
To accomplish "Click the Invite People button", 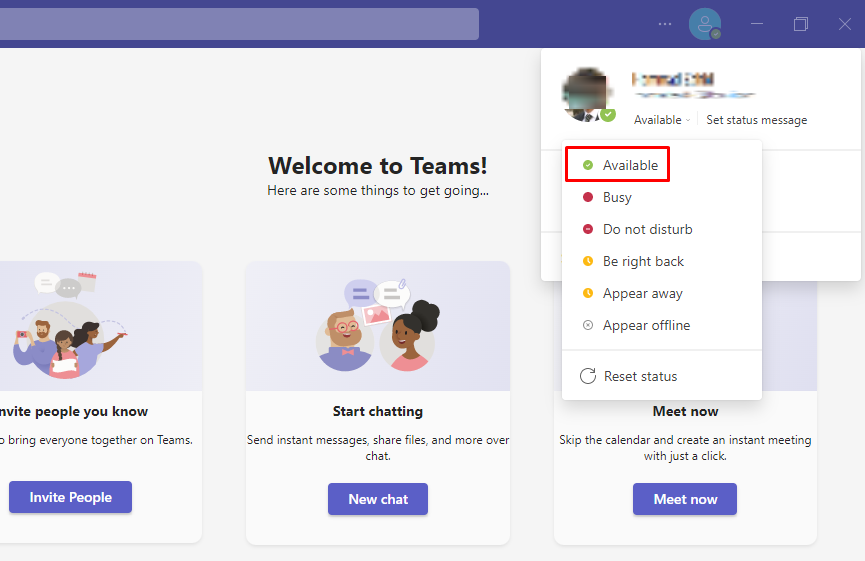I will pos(71,497).
